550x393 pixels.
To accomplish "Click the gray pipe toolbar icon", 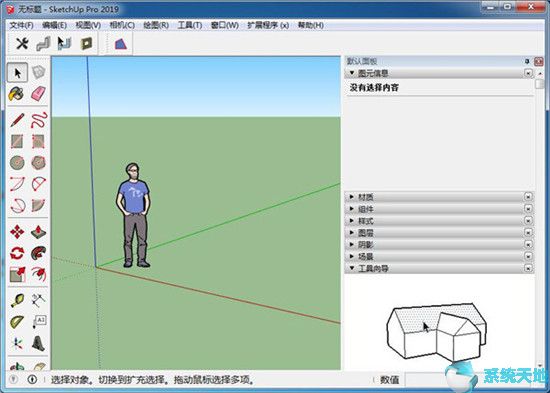I will click(43, 44).
